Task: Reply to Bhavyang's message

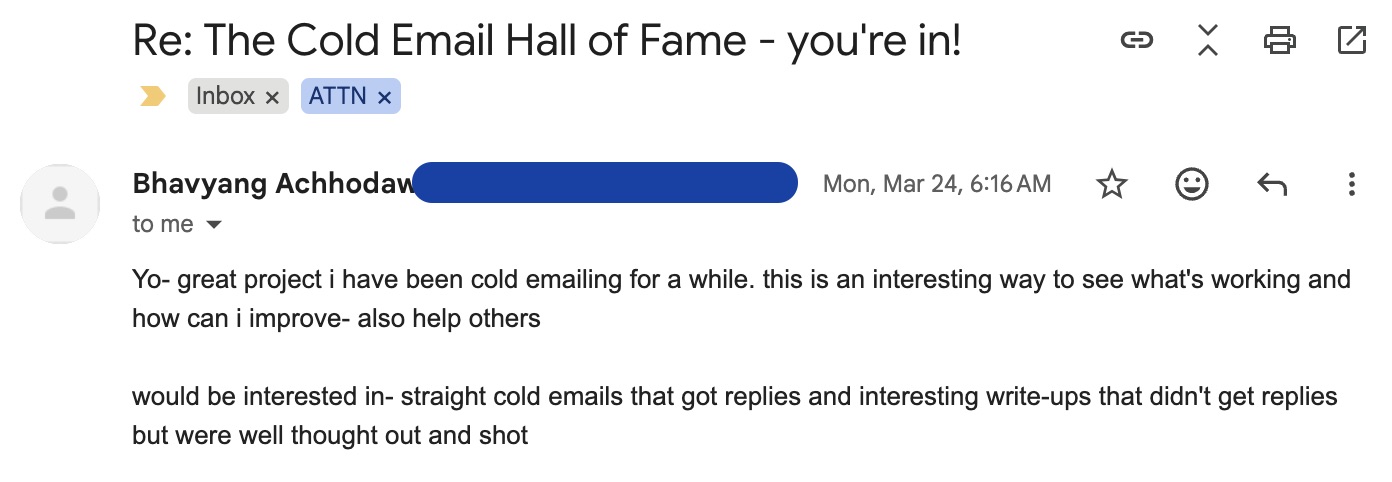Action: (1271, 184)
